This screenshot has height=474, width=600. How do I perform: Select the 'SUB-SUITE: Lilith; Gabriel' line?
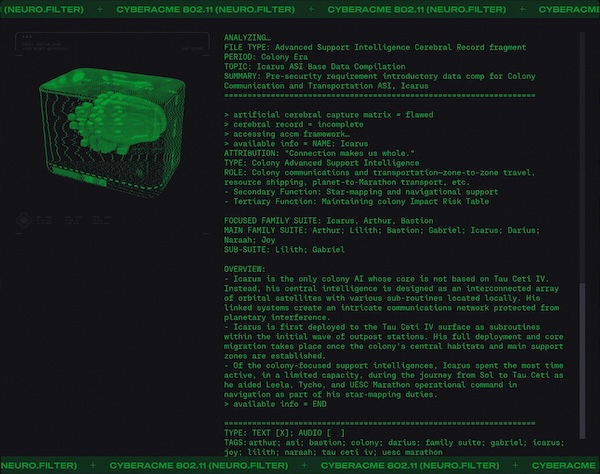click(x=284, y=249)
